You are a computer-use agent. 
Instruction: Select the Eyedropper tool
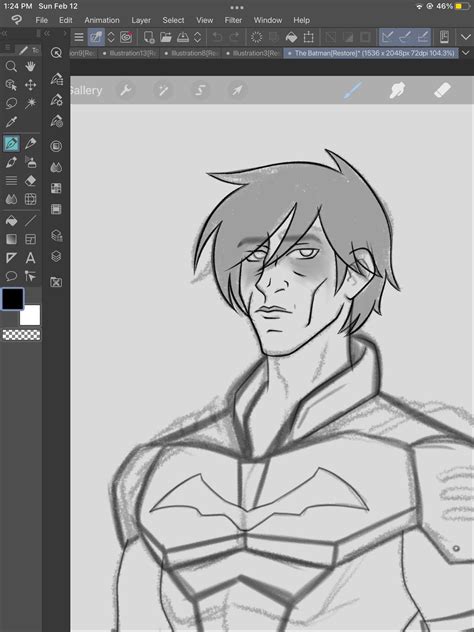pyautogui.click(x=11, y=122)
